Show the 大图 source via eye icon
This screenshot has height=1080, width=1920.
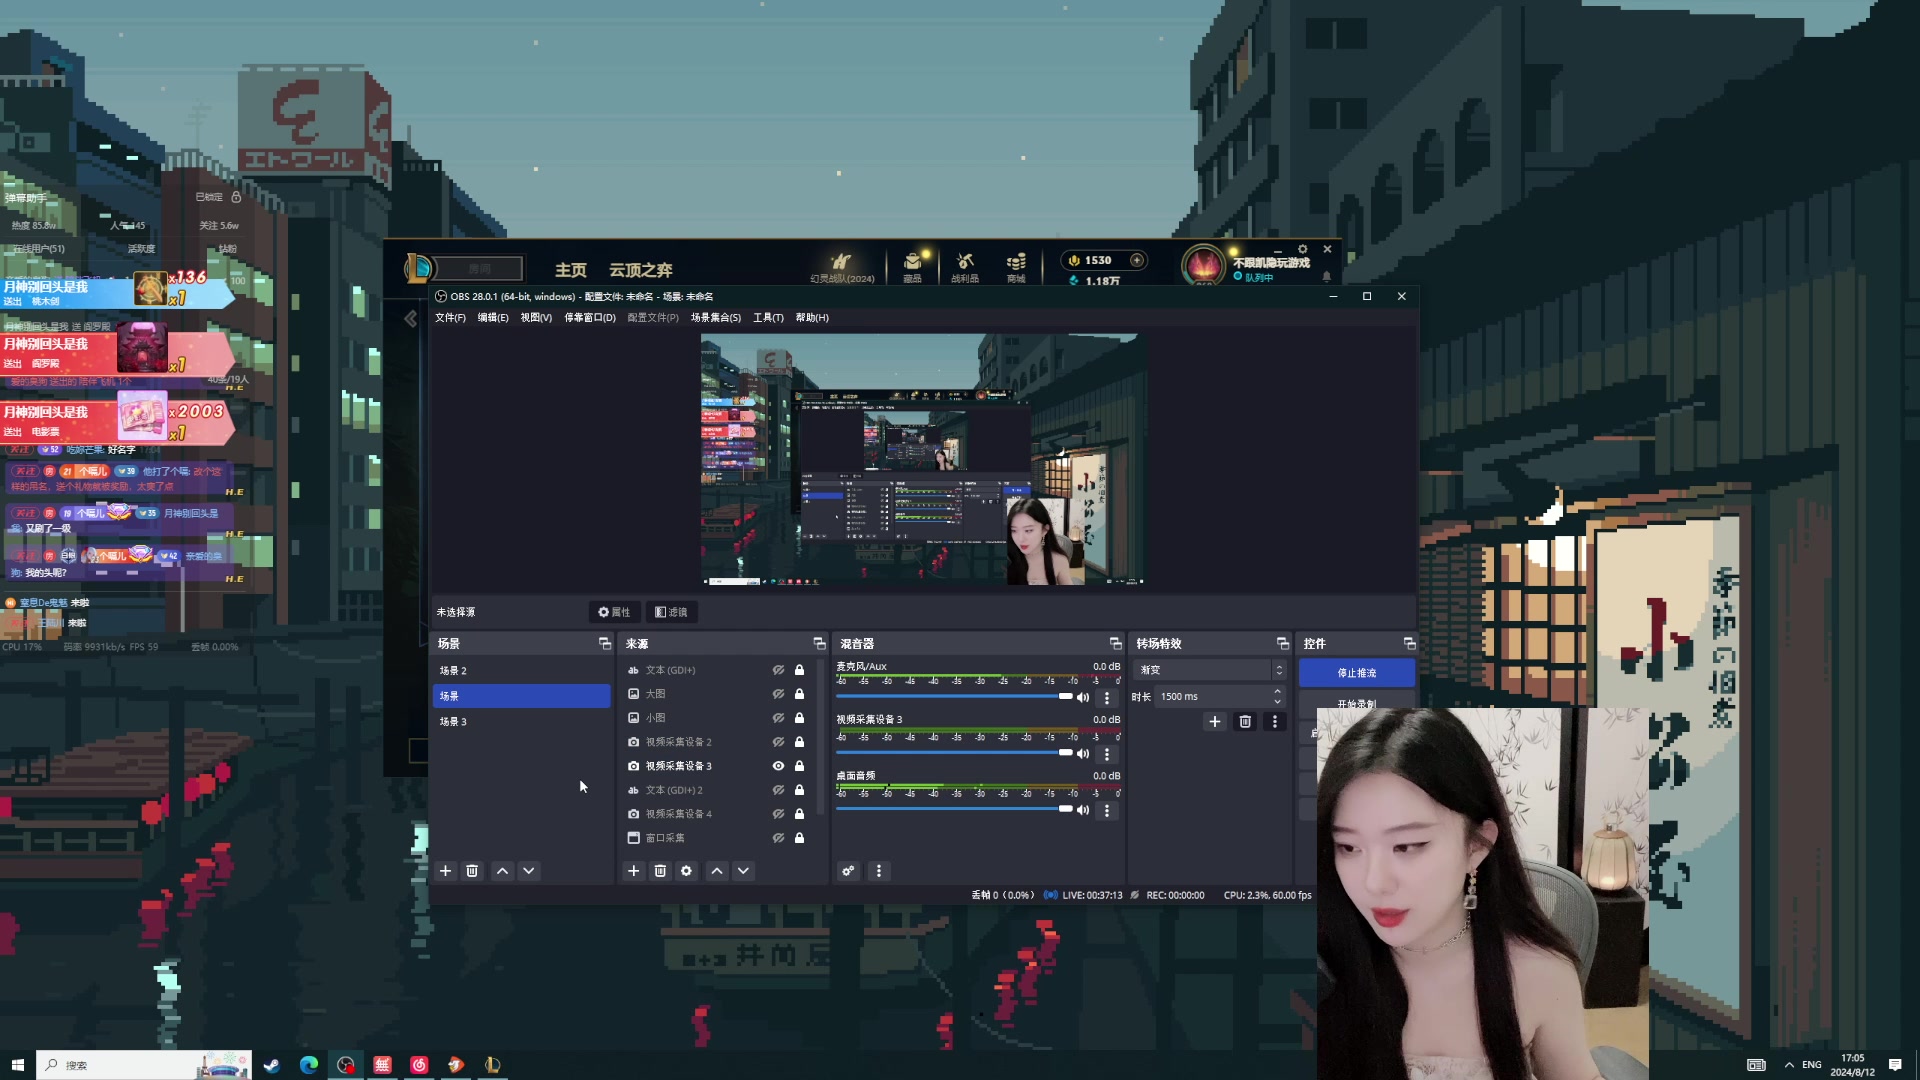[x=778, y=694]
